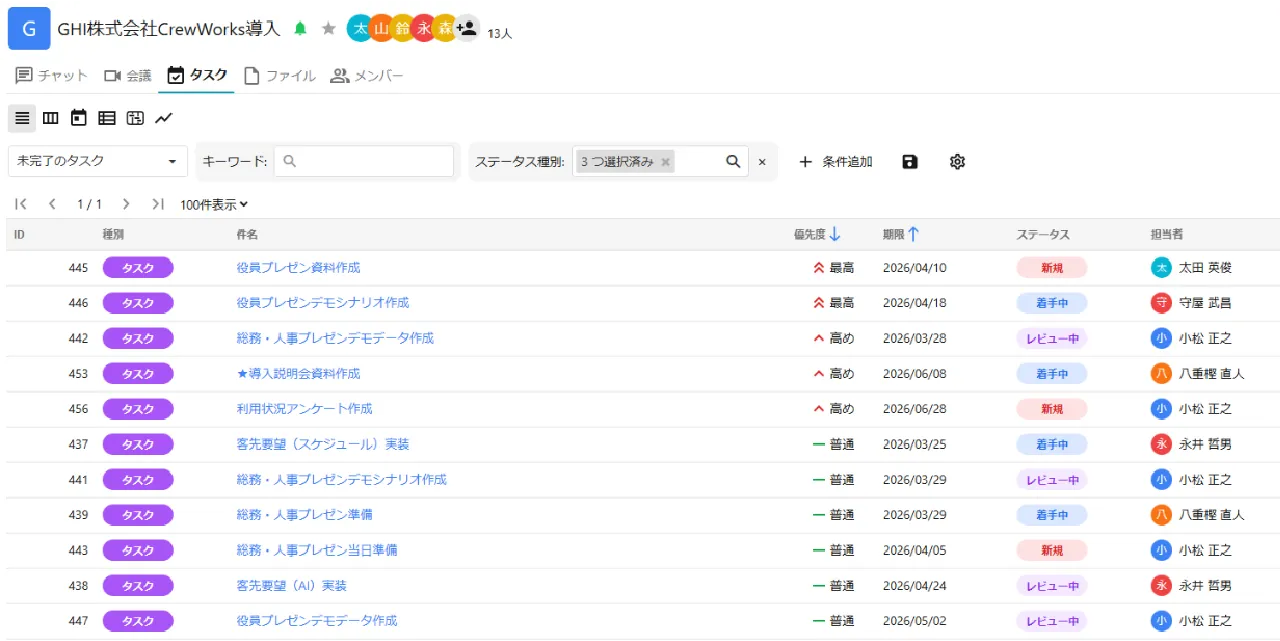Click the 新規 status badge for task 445
The height and width of the screenshot is (641, 1280).
click(x=1051, y=267)
